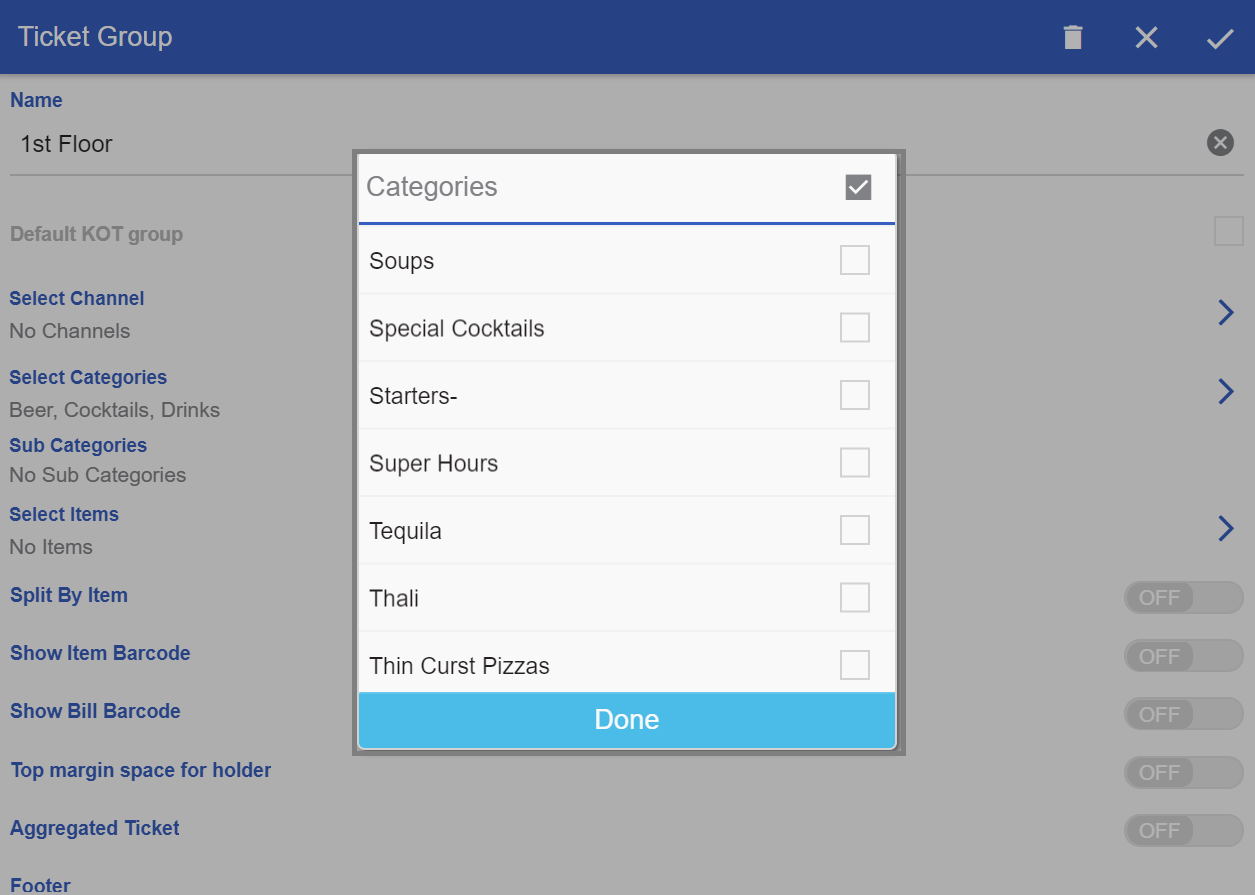1255x895 pixels.
Task: Turn on Split By Item toggle
Action: tap(1184, 598)
